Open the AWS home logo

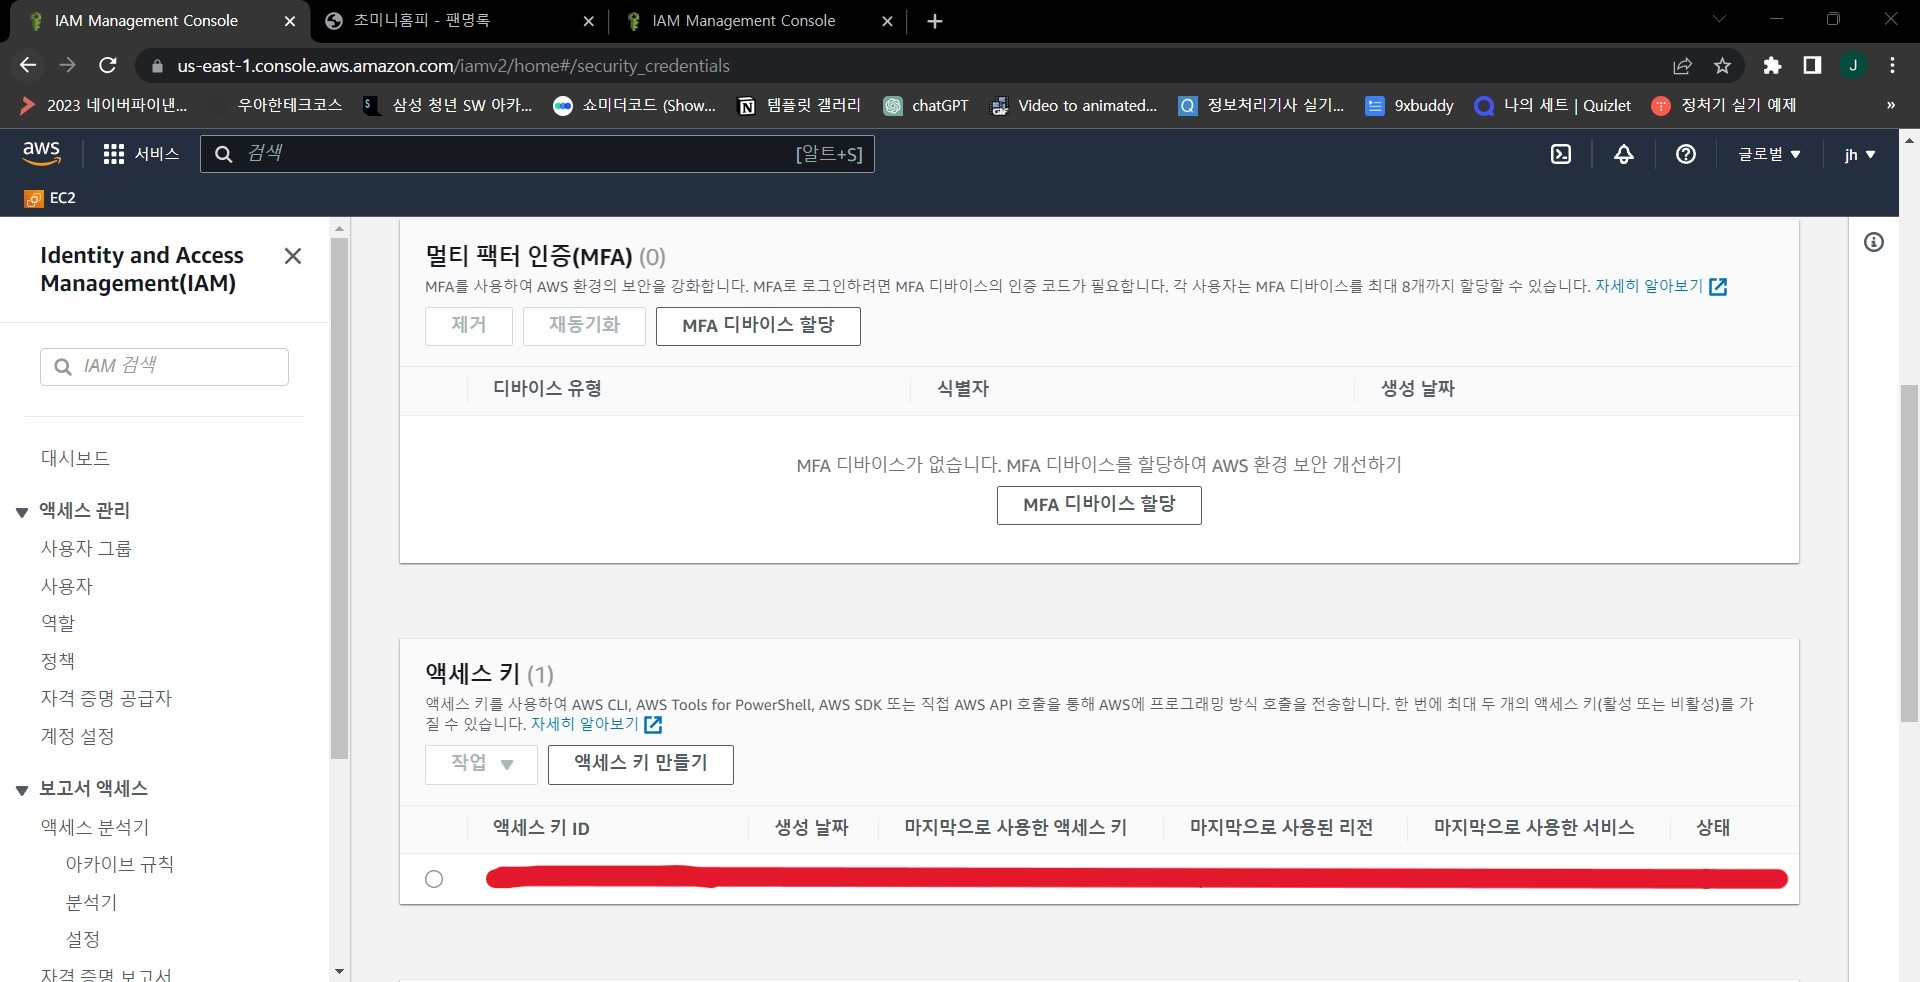(x=41, y=153)
